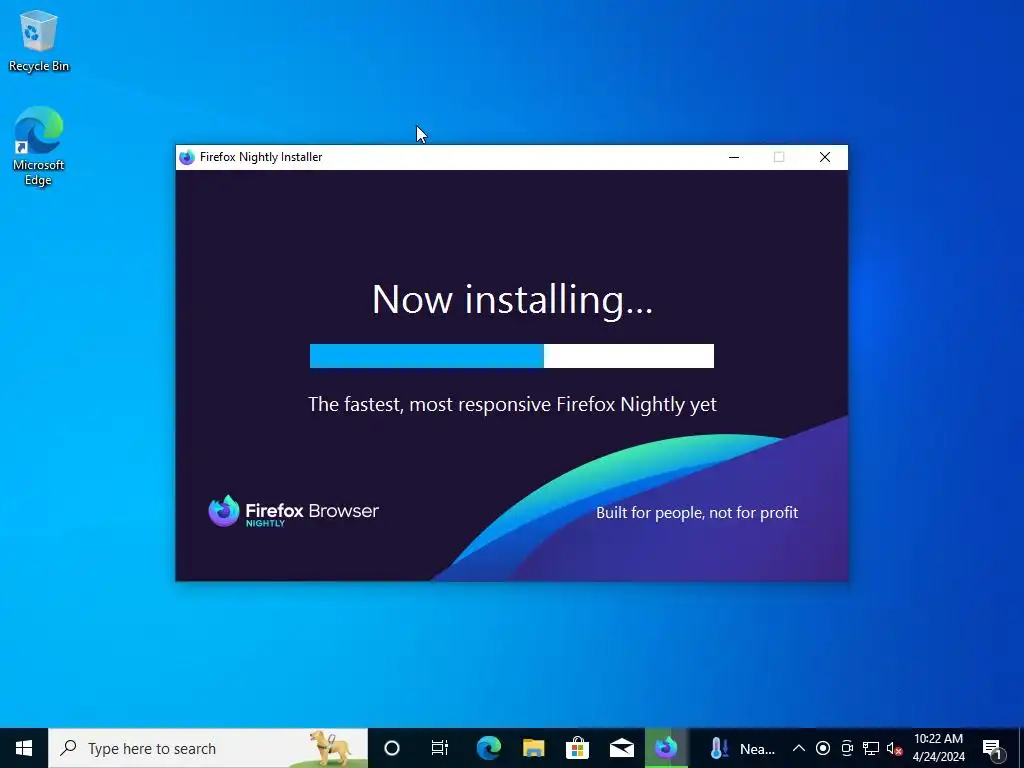This screenshot has width=1024, height=768.
Task: Click 'Built for people, not for profit' text
Action: tap(697, 513)
